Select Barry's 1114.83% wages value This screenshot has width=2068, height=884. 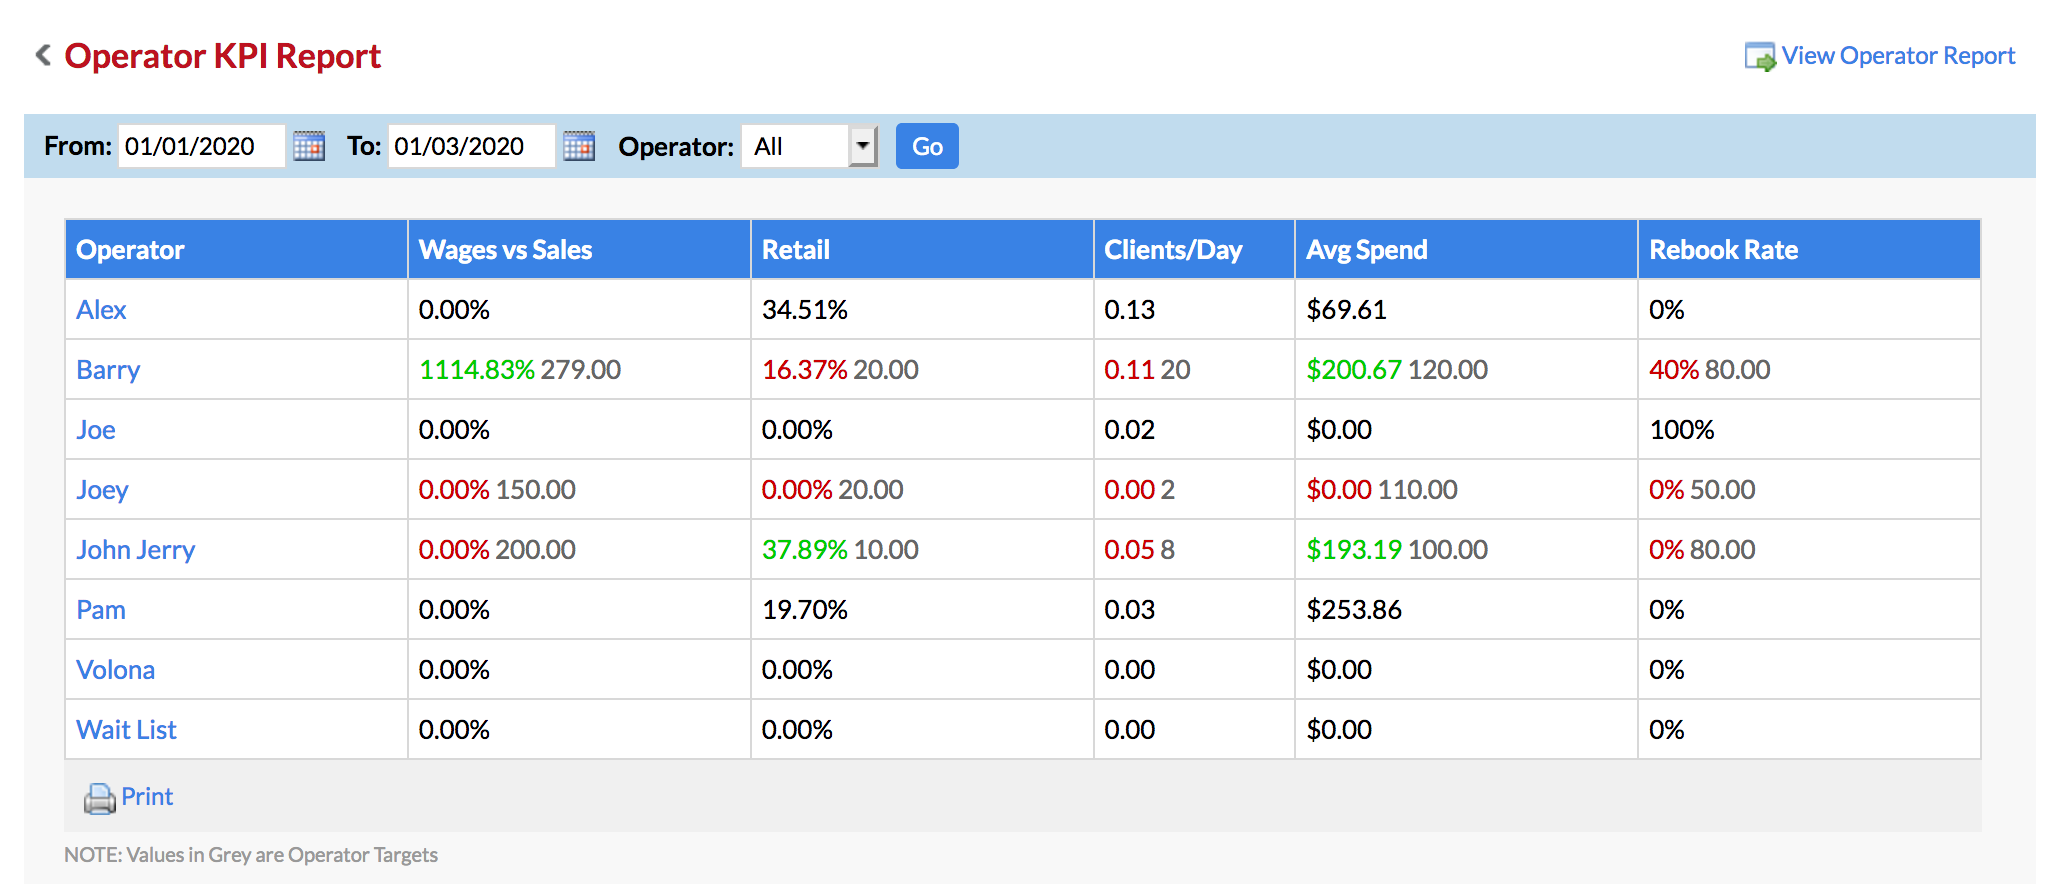(477, 370)
